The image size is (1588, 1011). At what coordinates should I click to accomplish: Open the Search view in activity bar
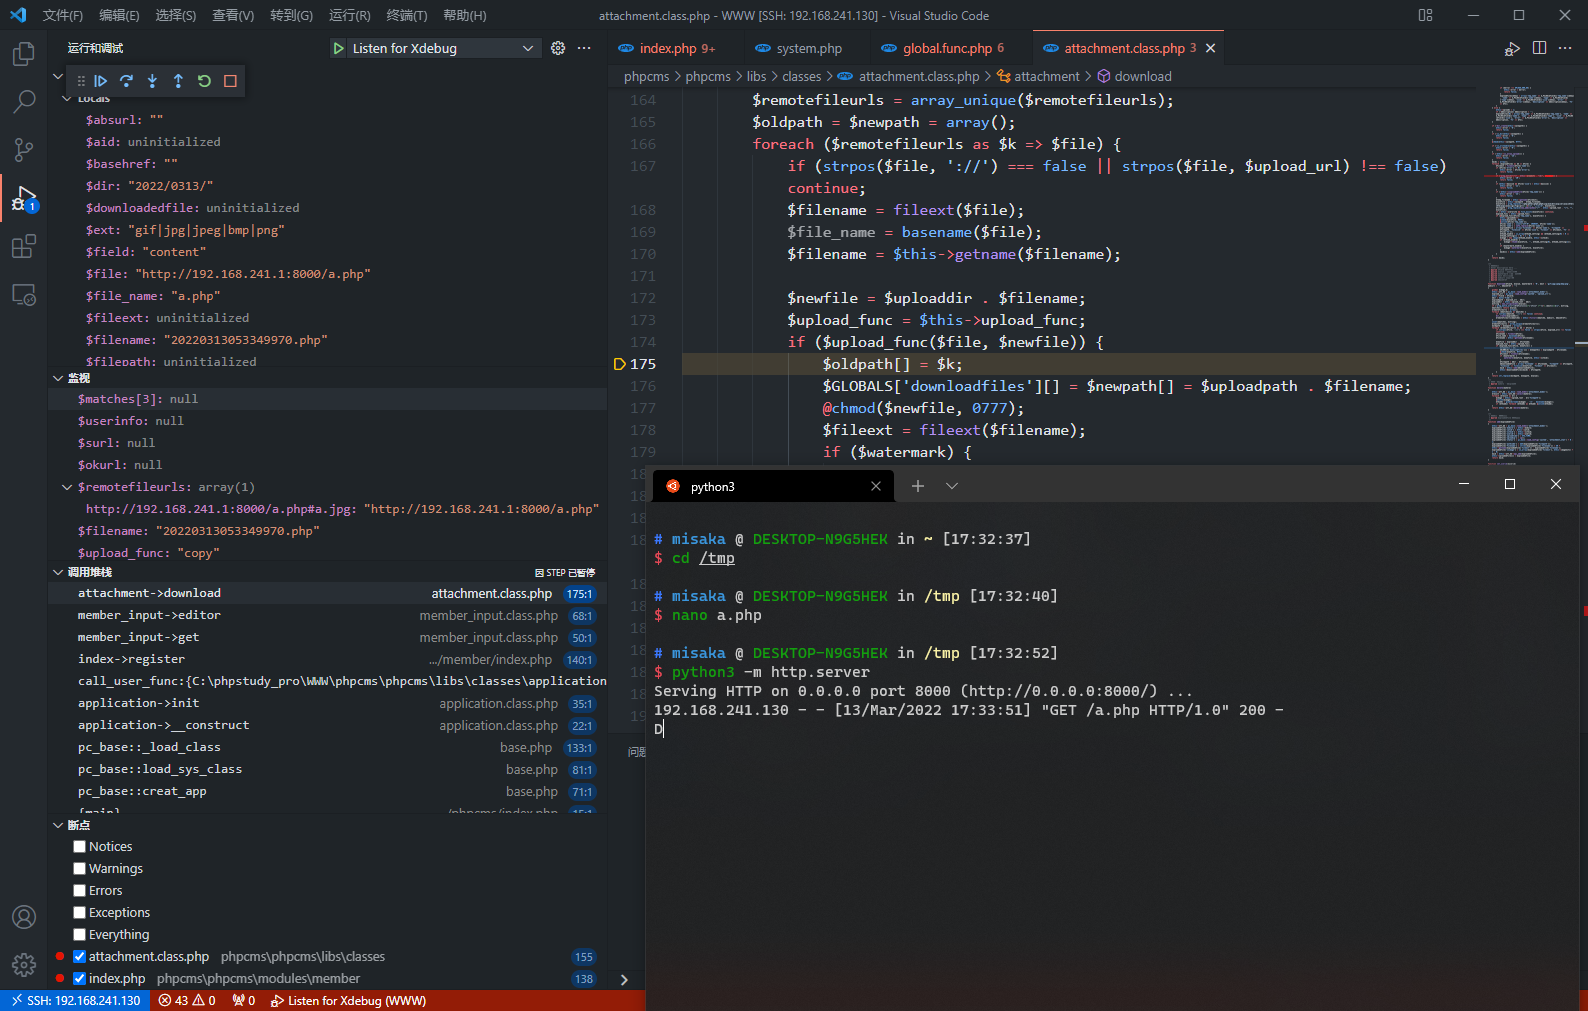[24, 101]
